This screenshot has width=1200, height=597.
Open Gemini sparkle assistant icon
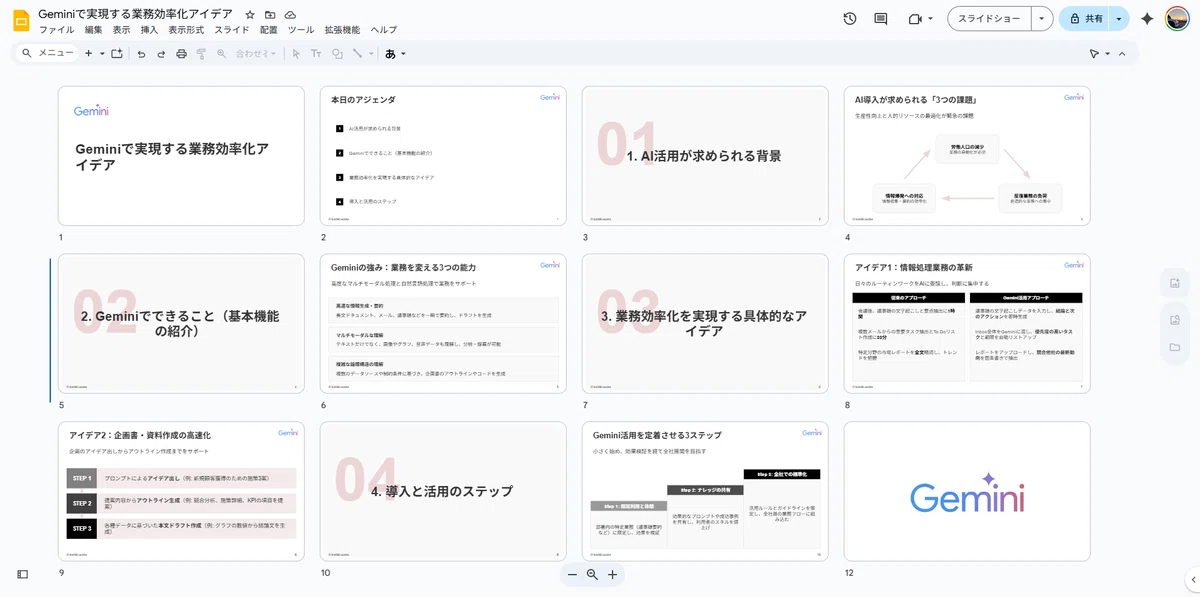[1147, 19]
